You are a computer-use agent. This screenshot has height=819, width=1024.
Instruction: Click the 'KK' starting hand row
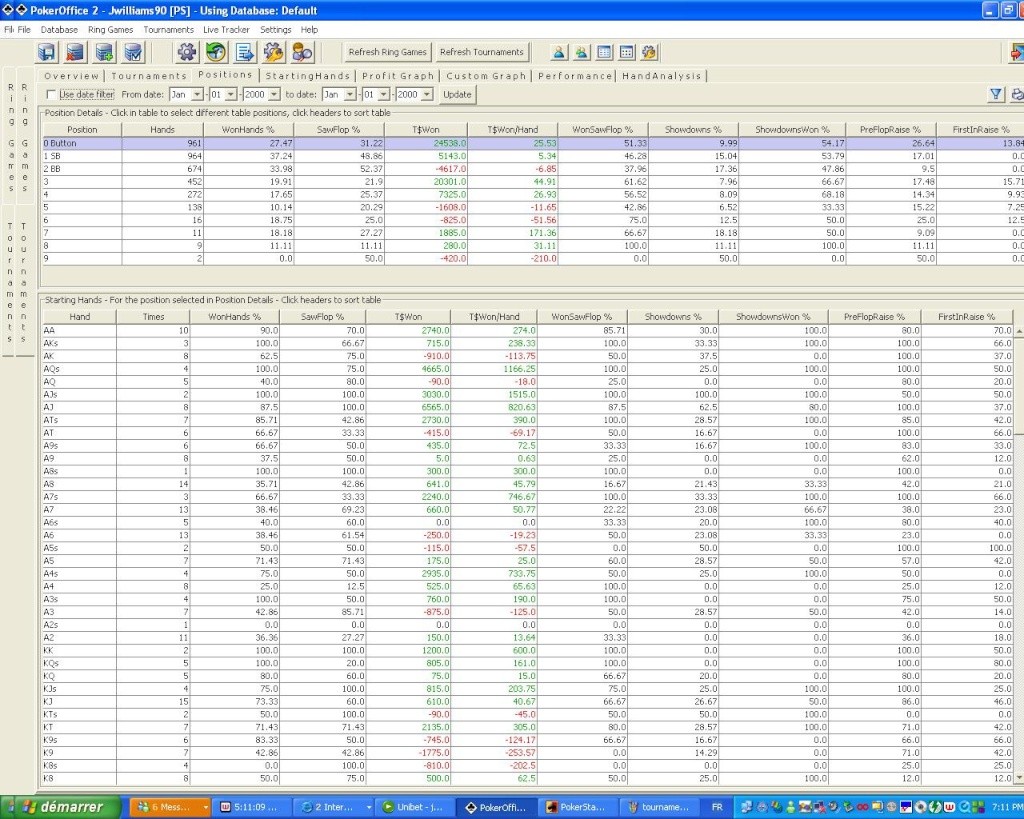(x=528, y=650)
